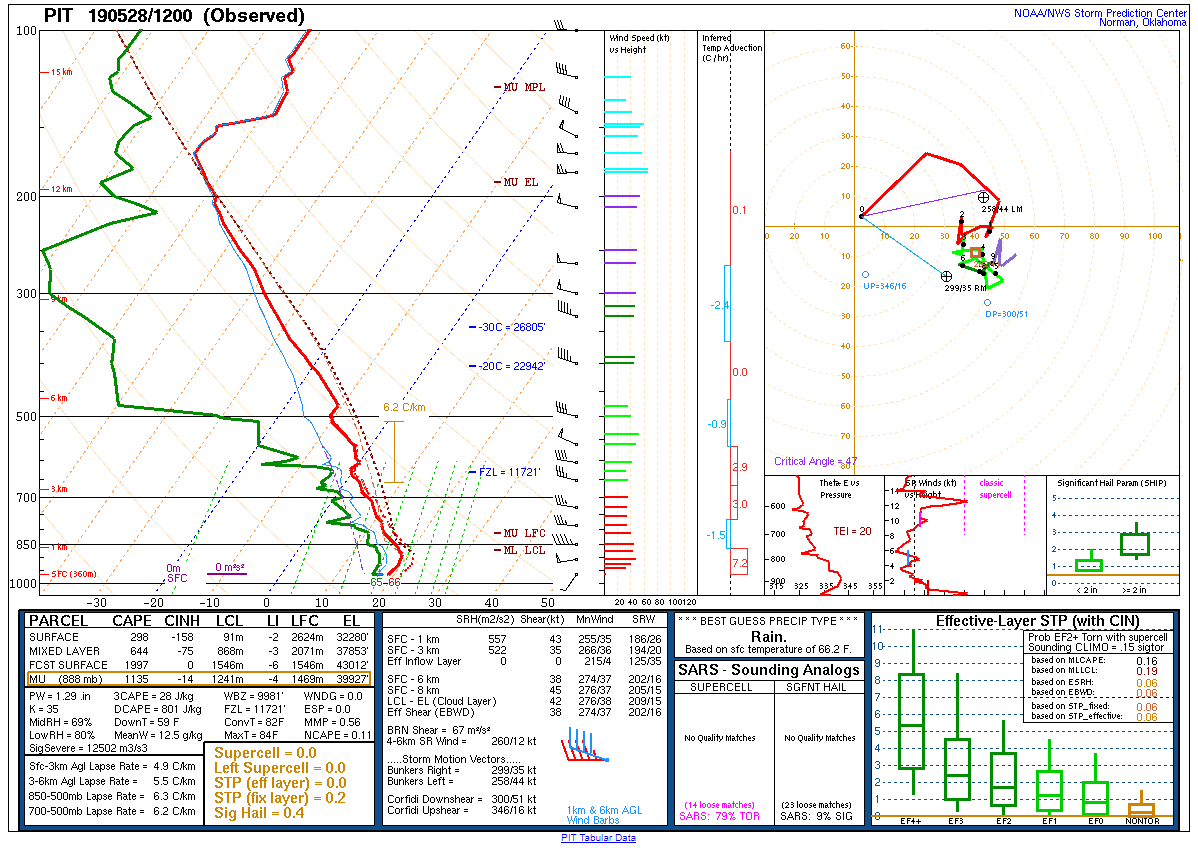Click the 700-500mb Lapse Rate row
Image resolution: width=1198 pixels, height=848 pixels.
coord(112,811)
